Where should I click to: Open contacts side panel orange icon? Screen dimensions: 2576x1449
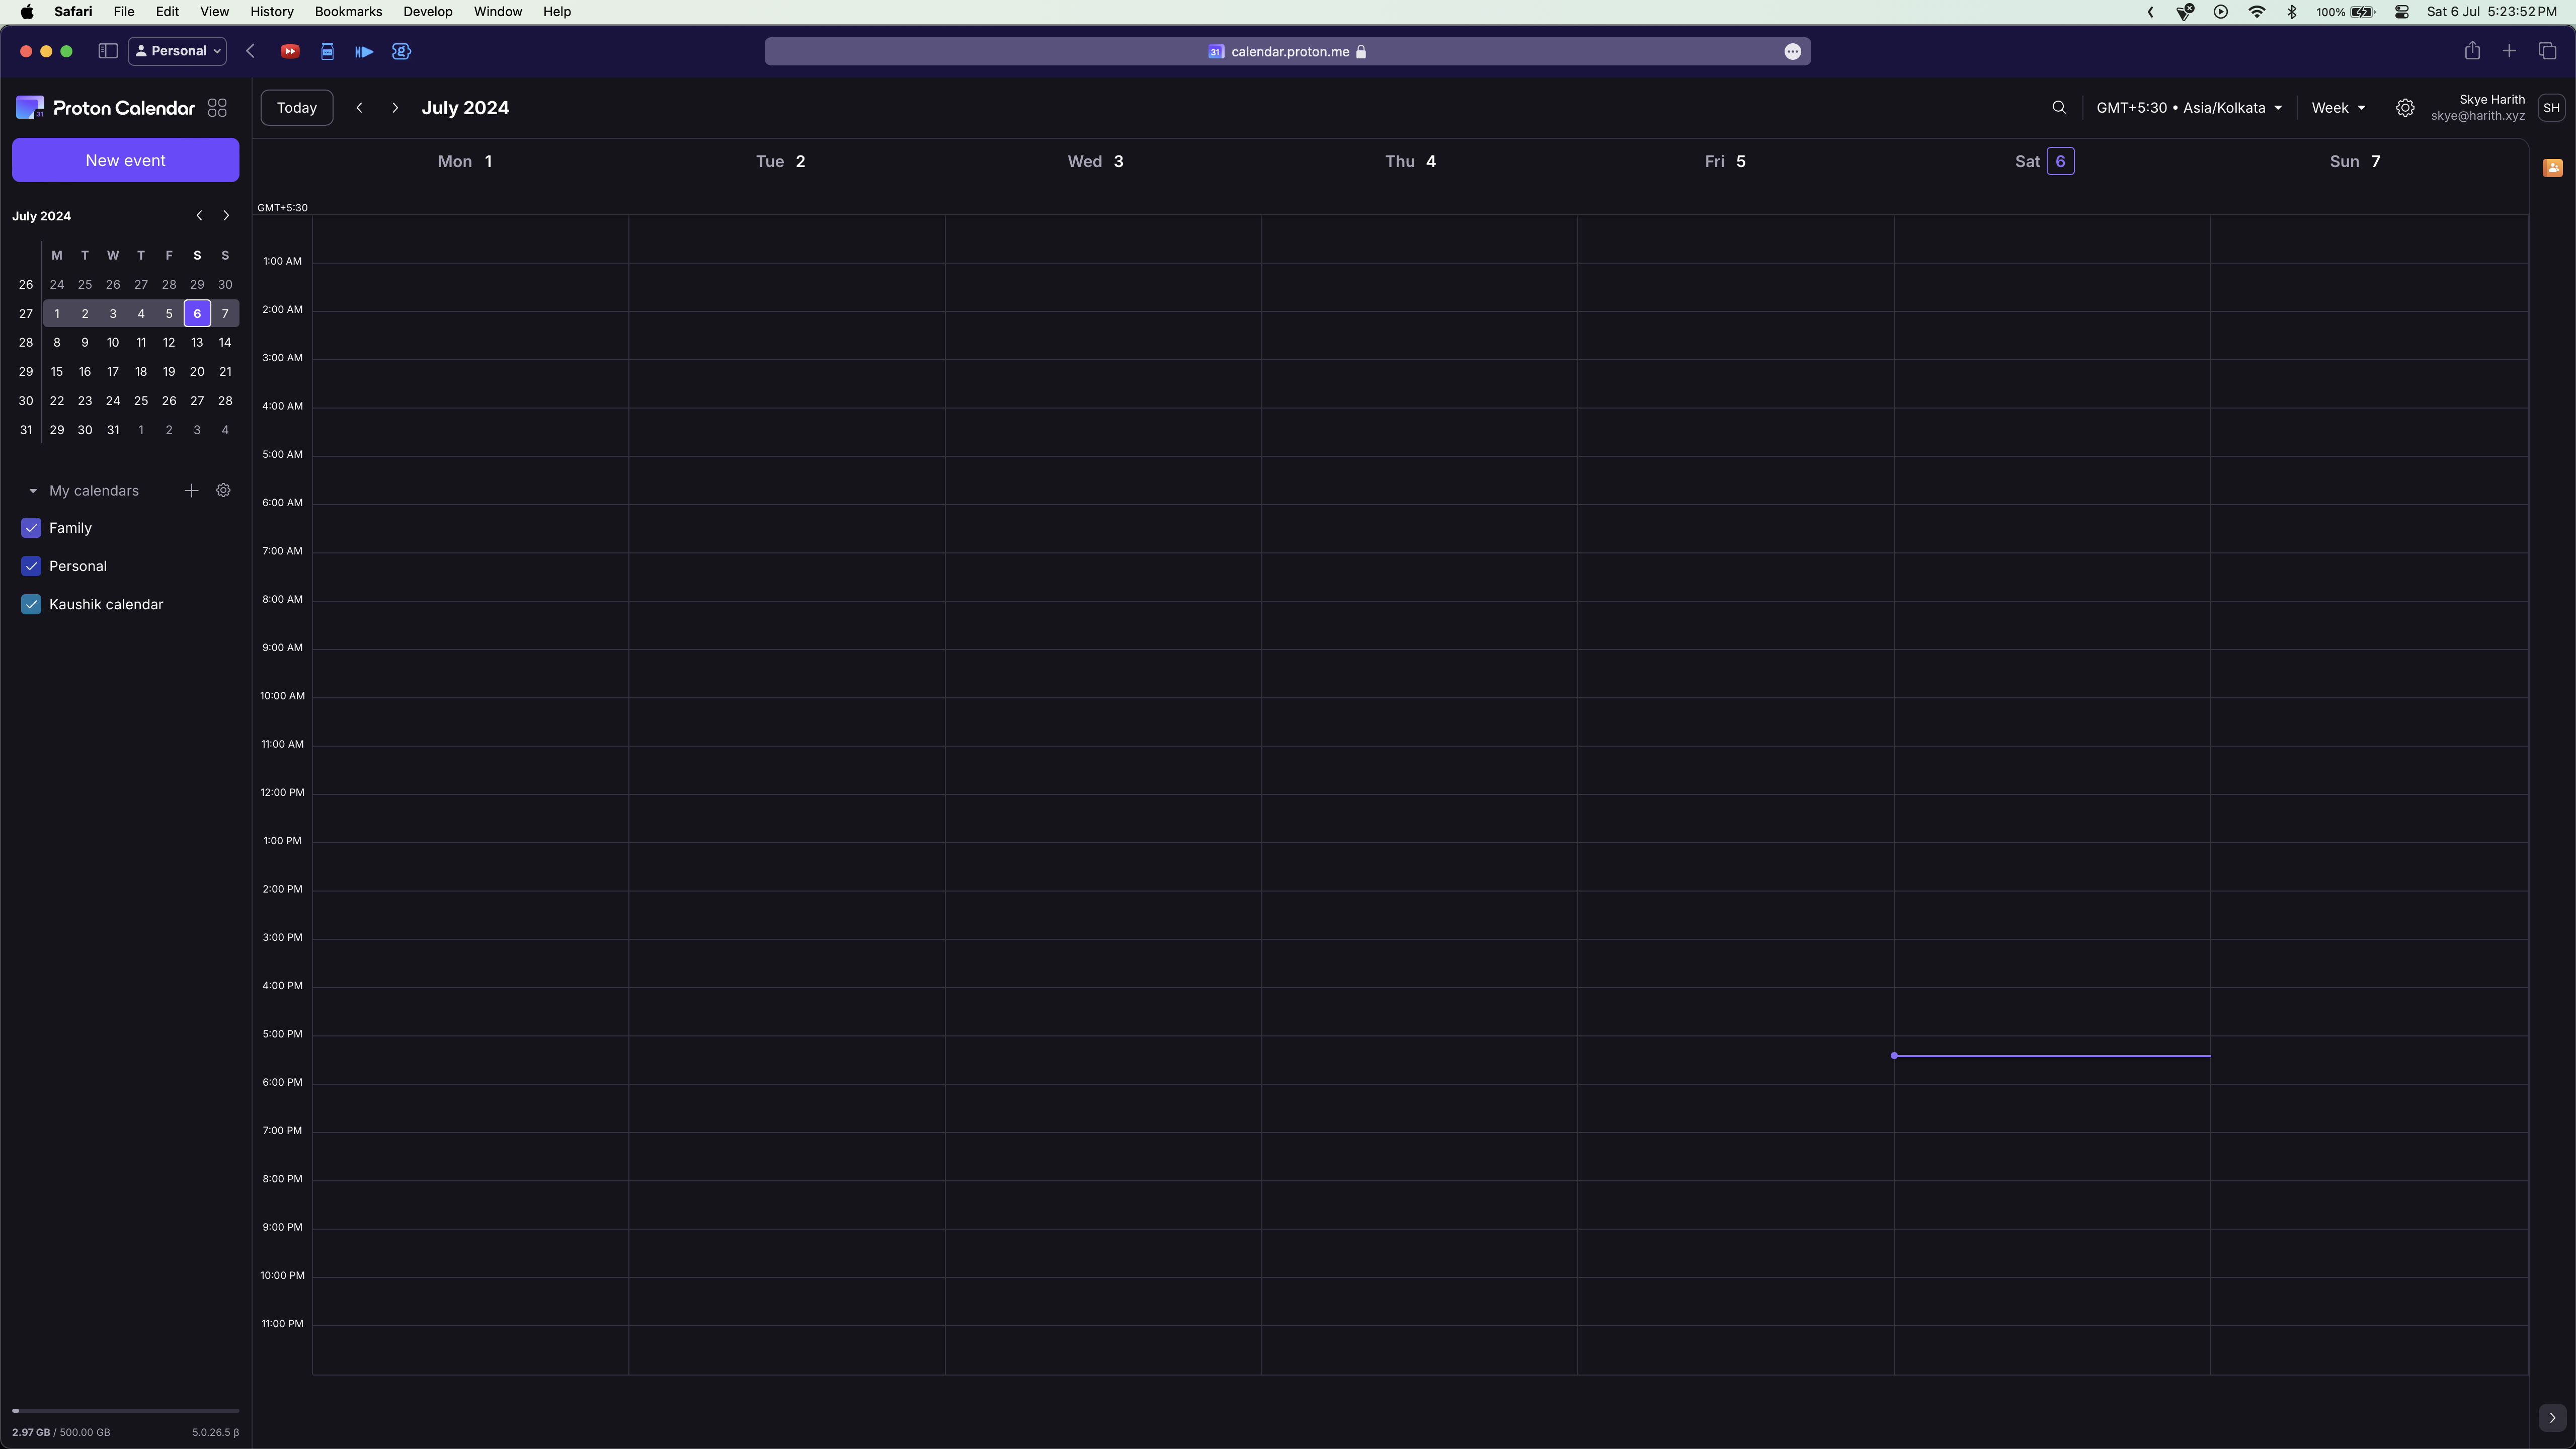(2552, 168)
